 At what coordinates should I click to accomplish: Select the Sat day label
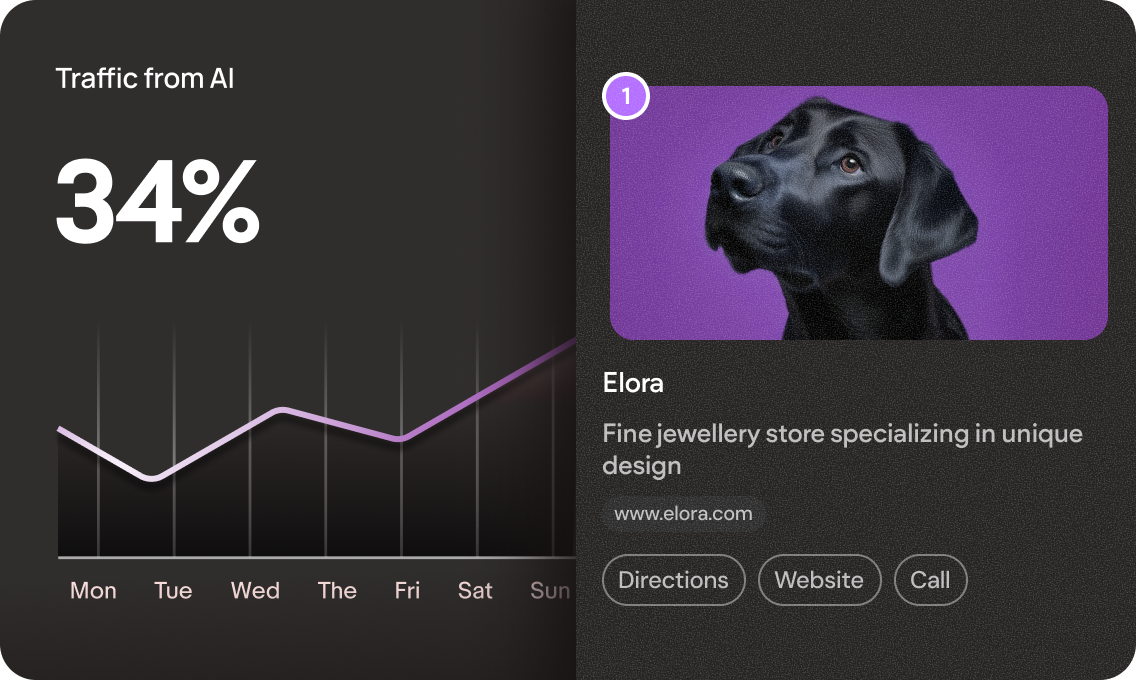475,591
